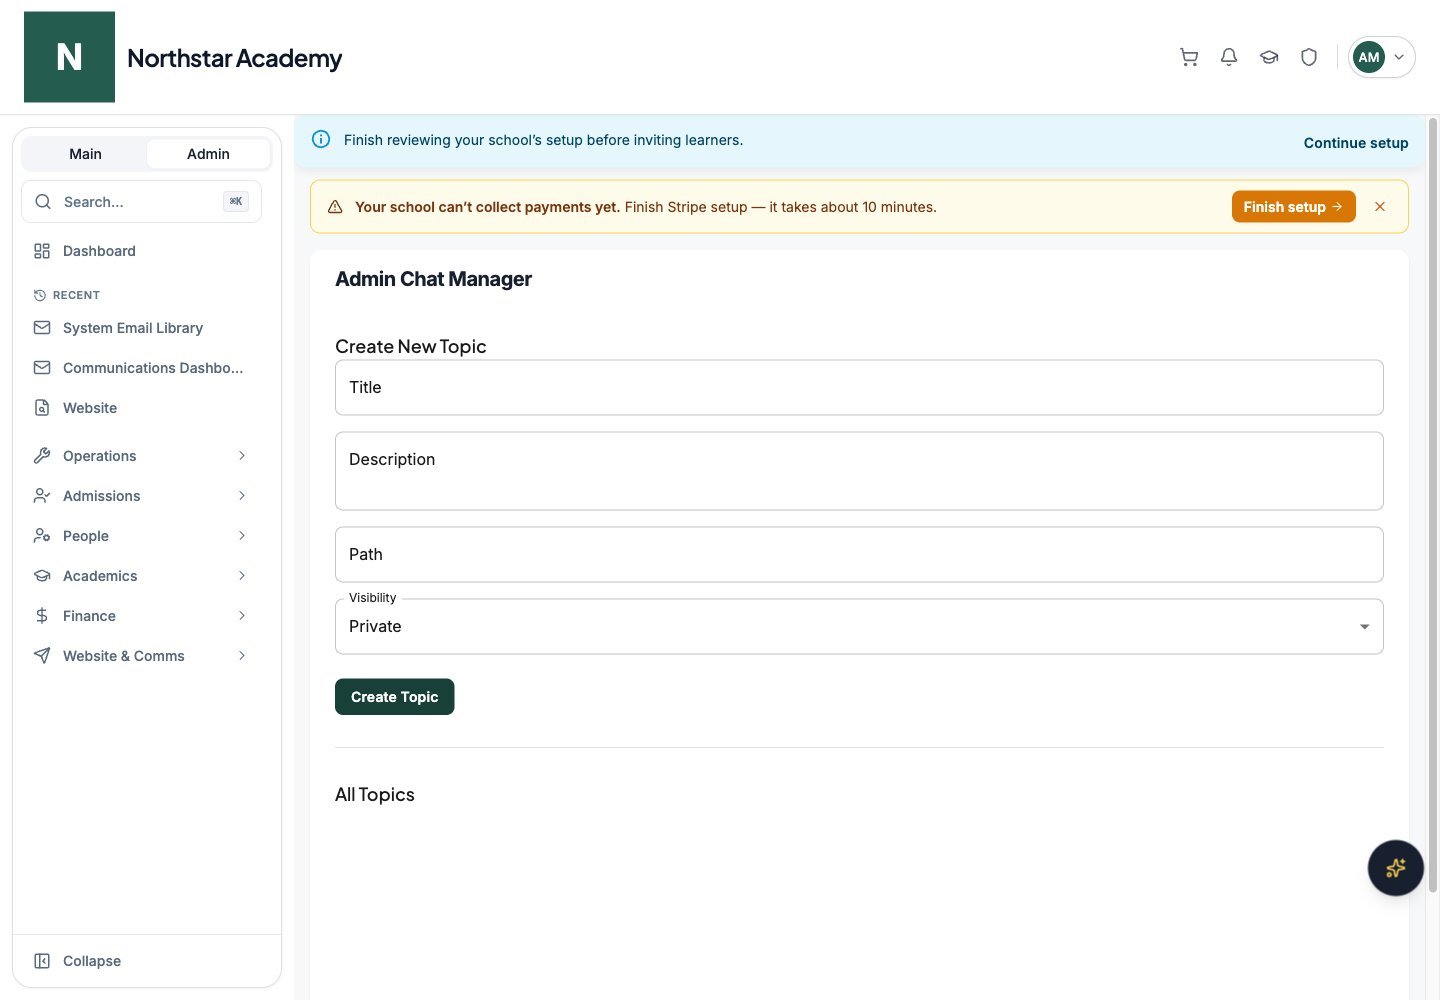Open the Visibility dropdown set to Private

[859, 627]
